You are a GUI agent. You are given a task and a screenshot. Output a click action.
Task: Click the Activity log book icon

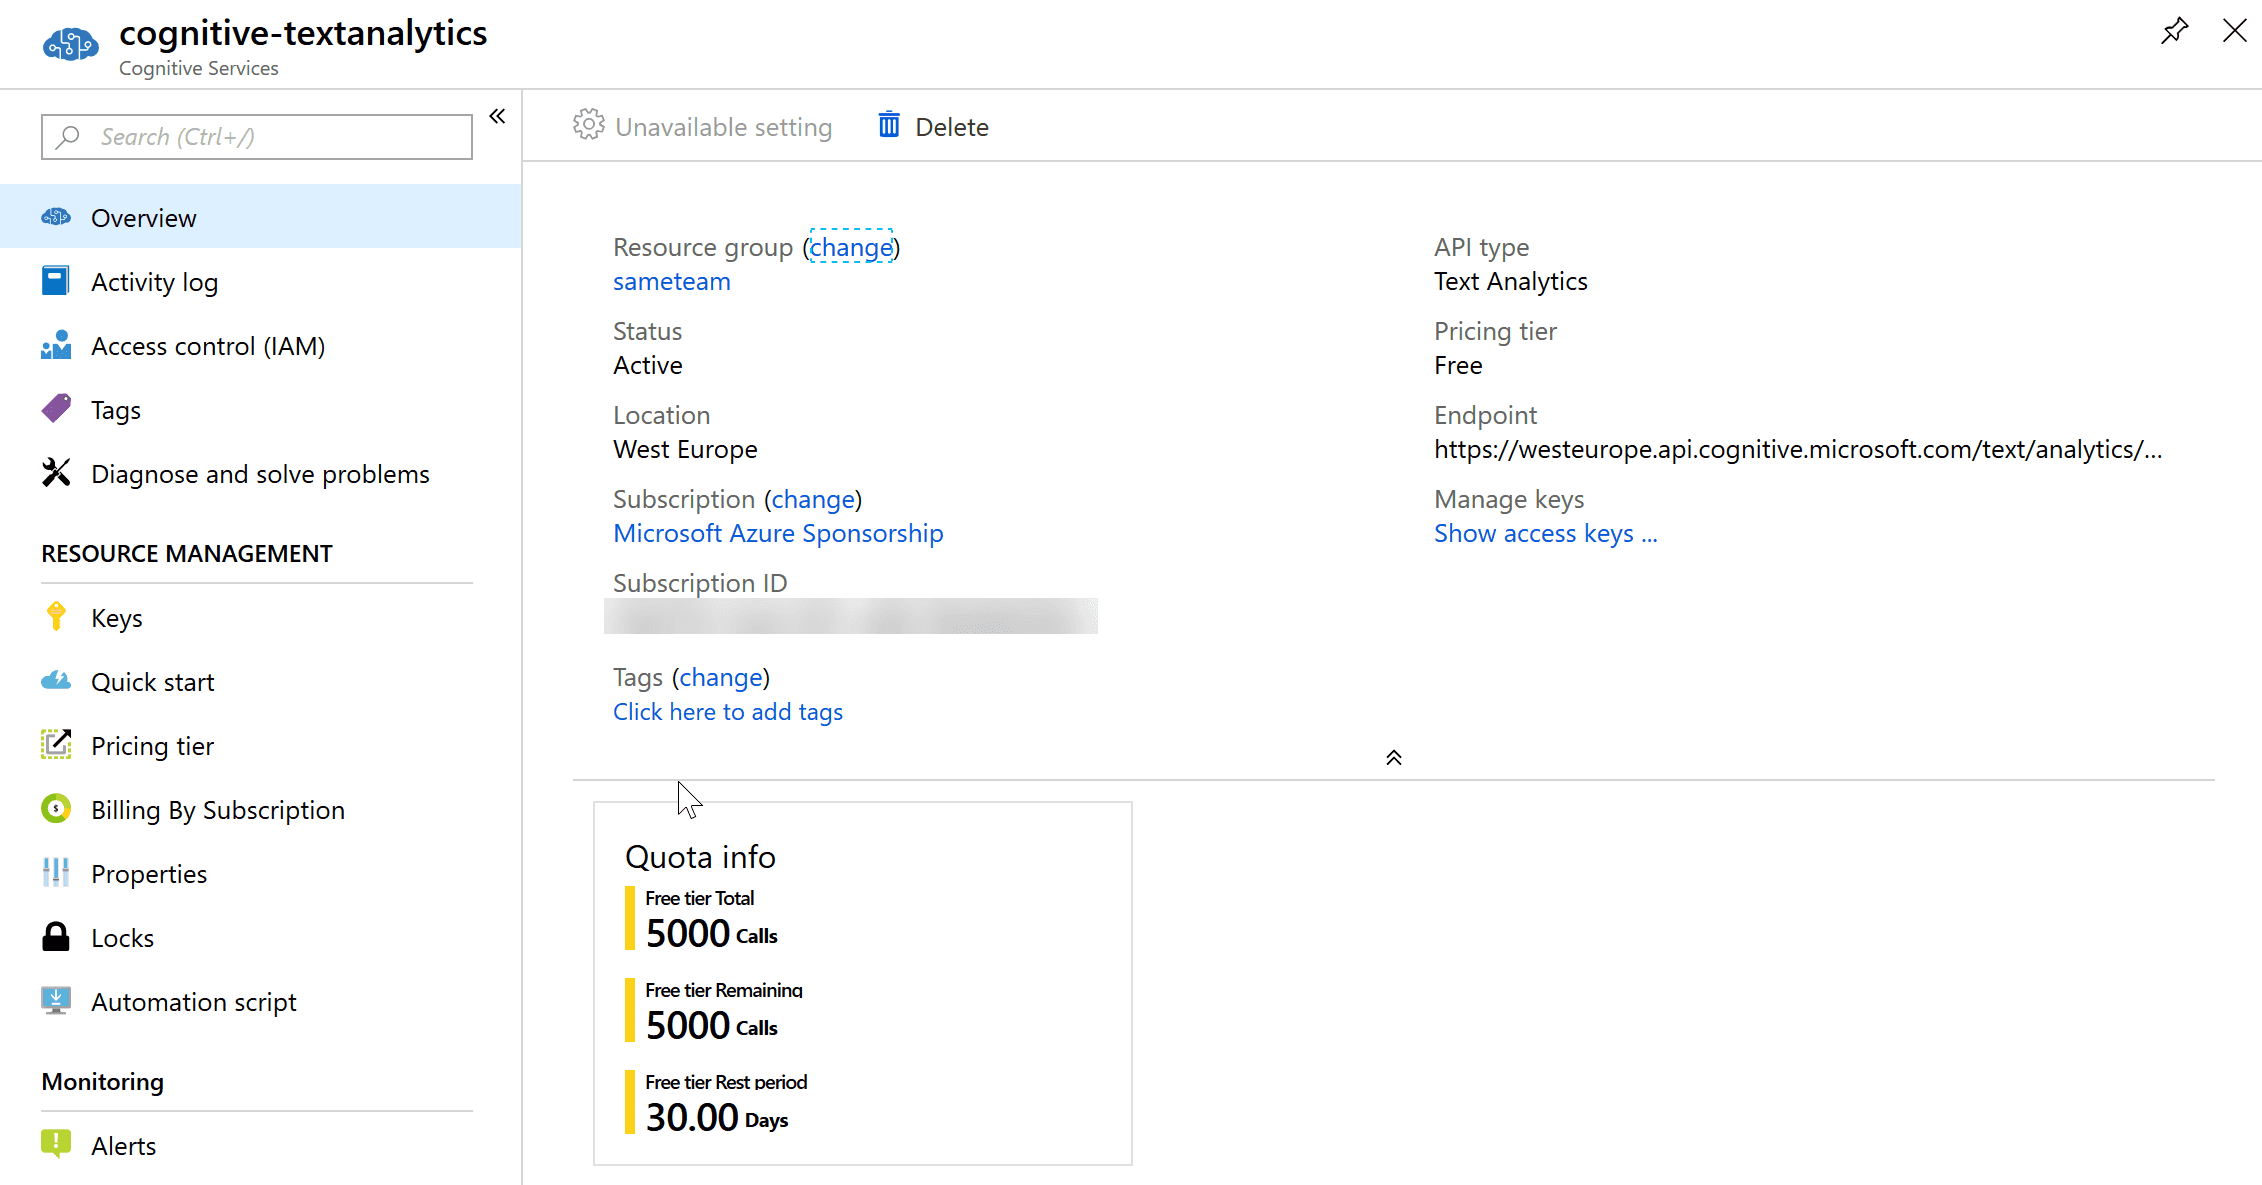56,281
